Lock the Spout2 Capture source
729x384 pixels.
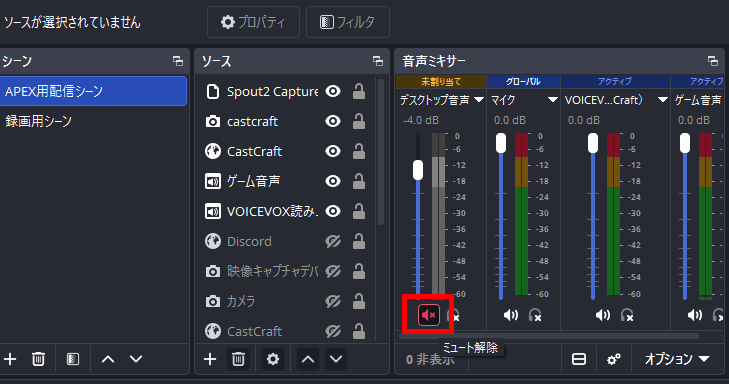click(358, 92)
